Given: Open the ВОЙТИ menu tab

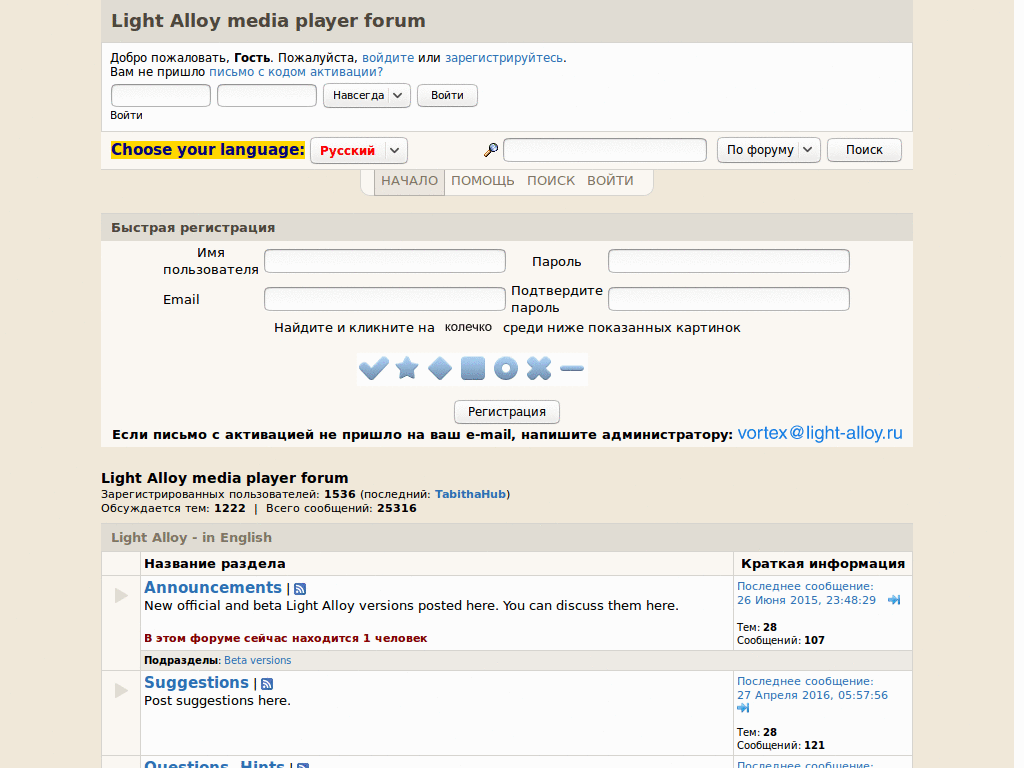Looking at the screenshot, I should point(610,181).
